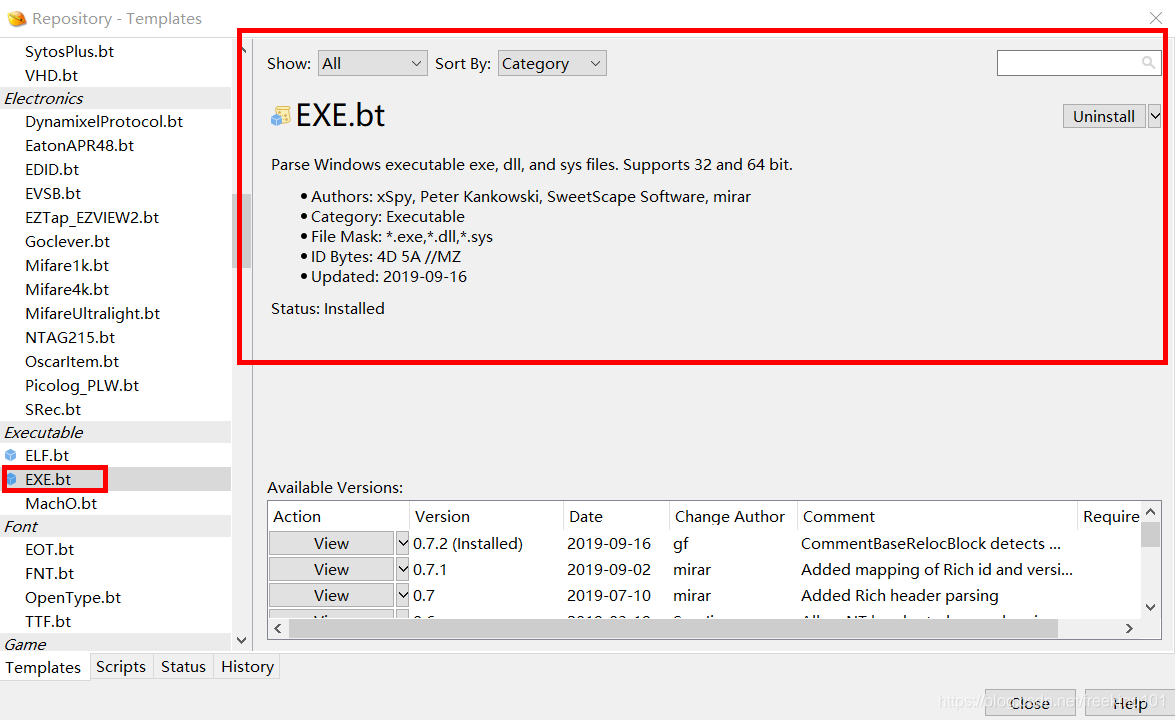Open the Show filter dropdown
Screen dimensions: 1175x720
pyautogui.click(x=372, y=64)
